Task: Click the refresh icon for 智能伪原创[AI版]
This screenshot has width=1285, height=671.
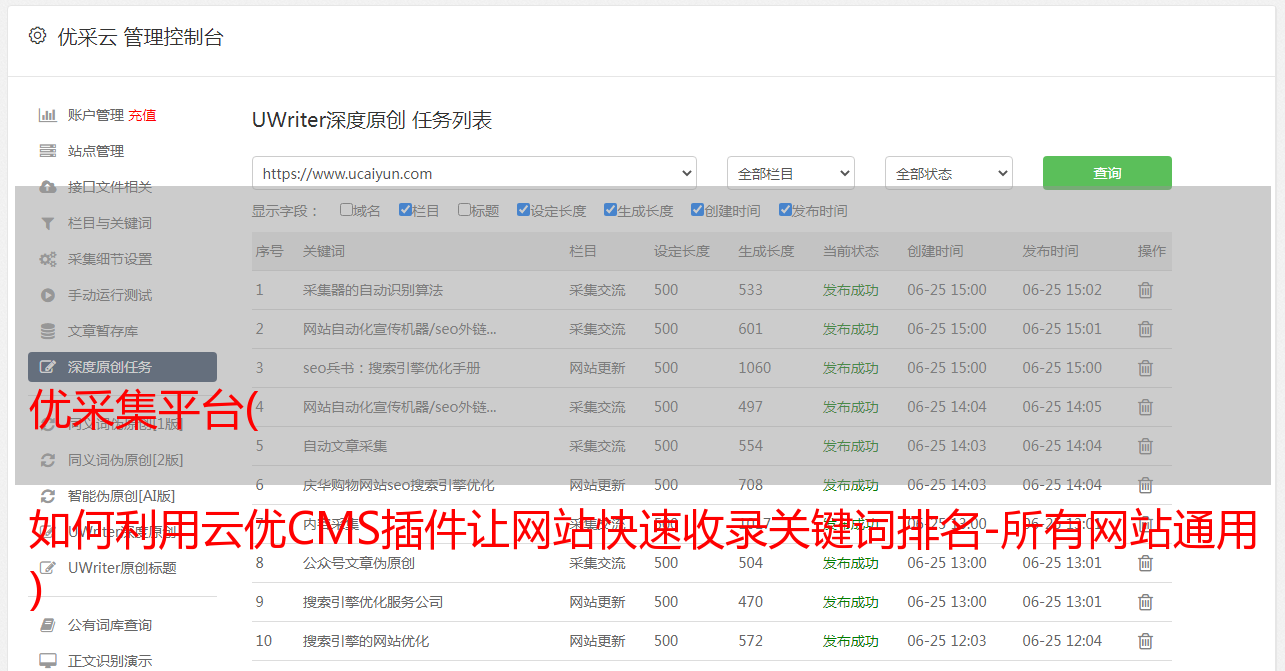Action: click(47, 496)
